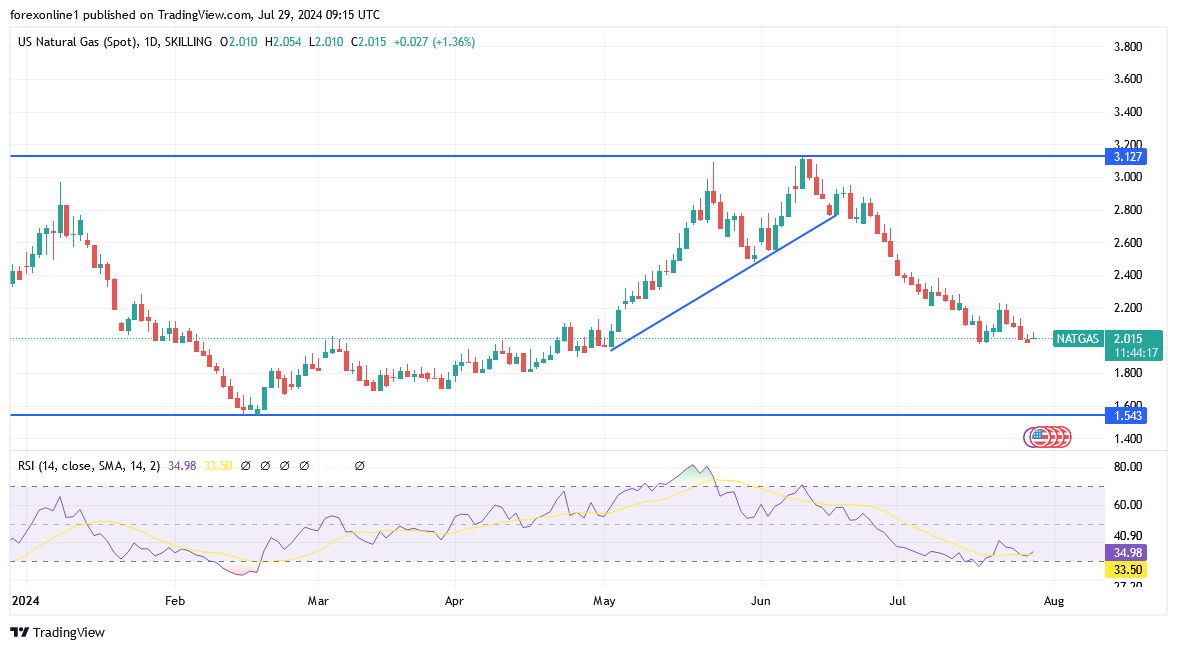Screen dimensions: 1177x650
Task: Click the isolated last ∅ symbol in RSI legend
Action: 359,465
